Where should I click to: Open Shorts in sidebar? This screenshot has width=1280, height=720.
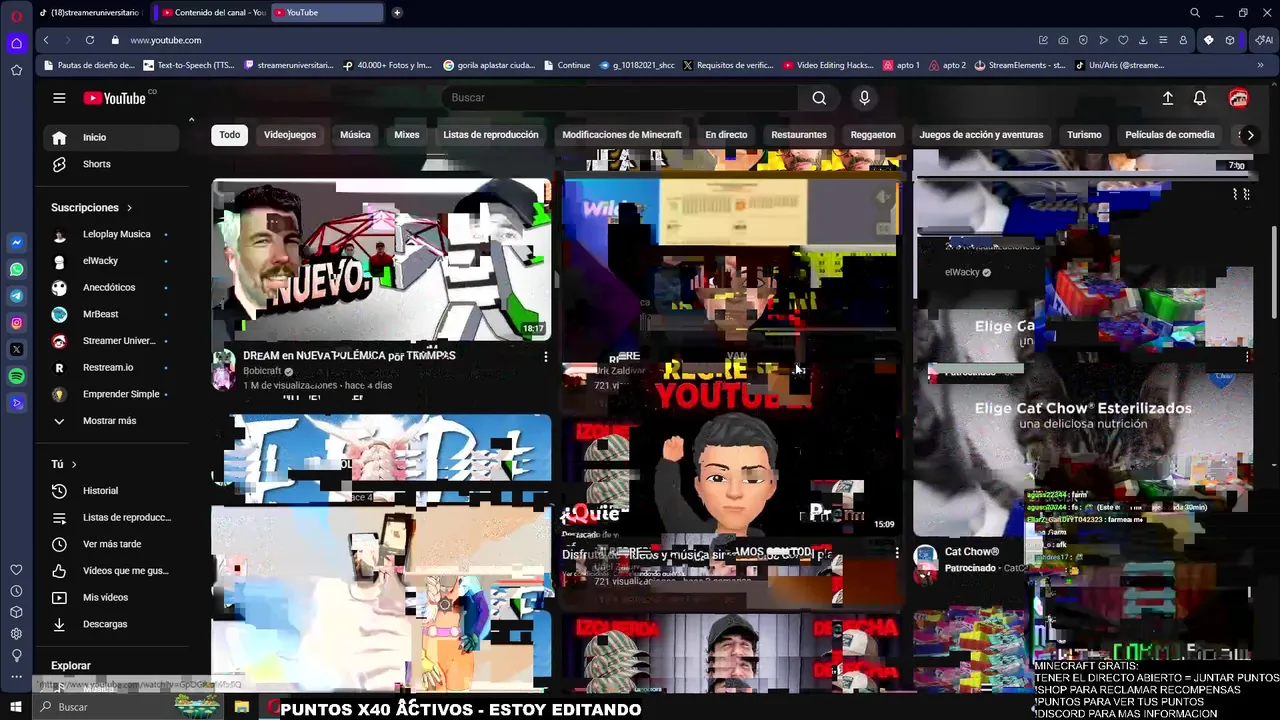tap(111, 164)
